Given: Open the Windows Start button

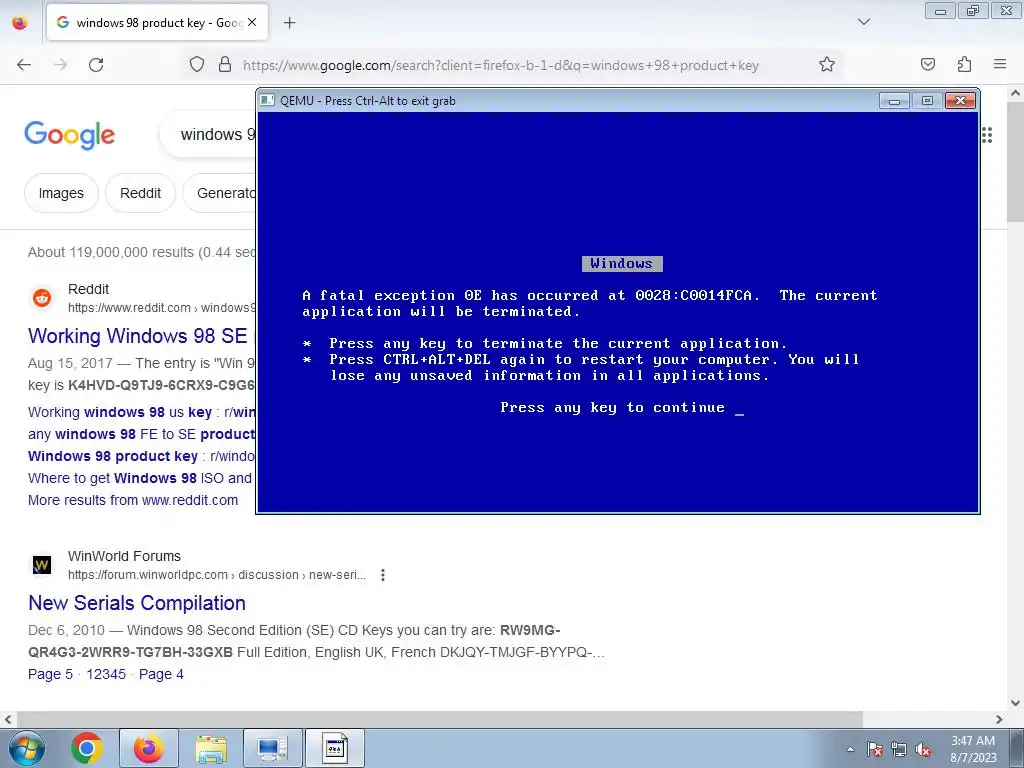Looking at the screenshot, I should tap(26, 748).
